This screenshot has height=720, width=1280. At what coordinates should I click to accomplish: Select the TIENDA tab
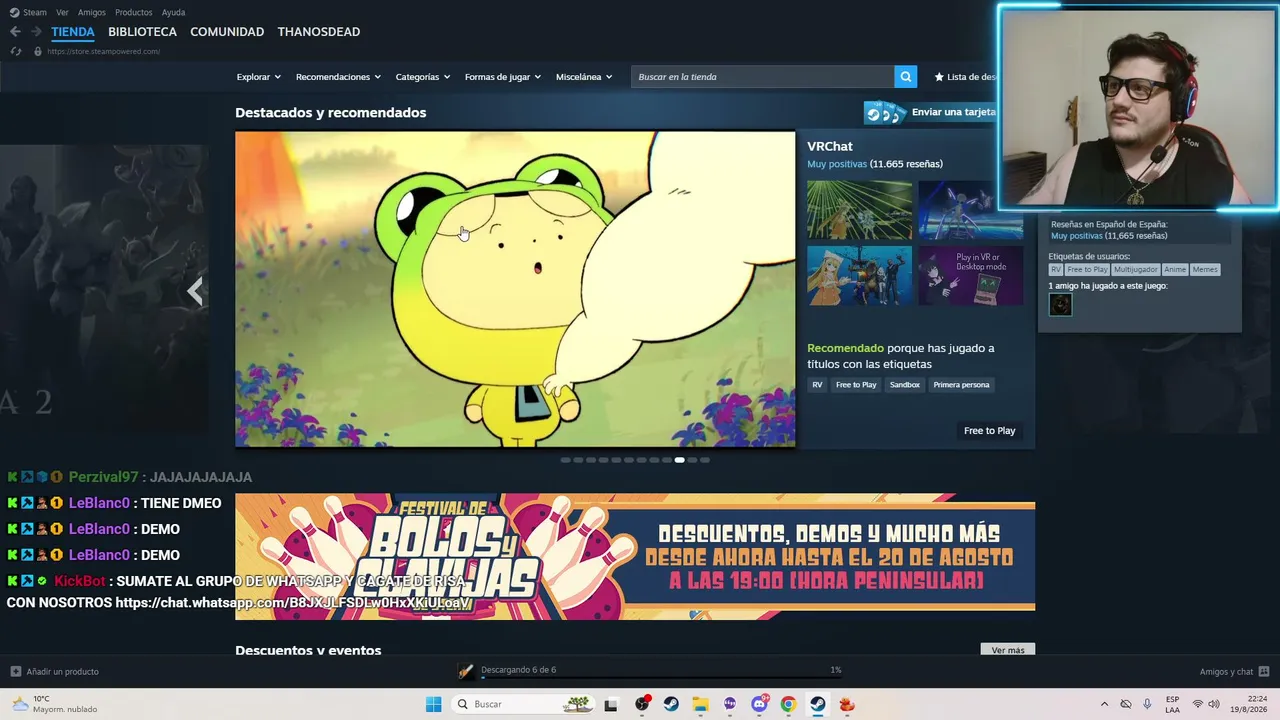coord(73,32)
